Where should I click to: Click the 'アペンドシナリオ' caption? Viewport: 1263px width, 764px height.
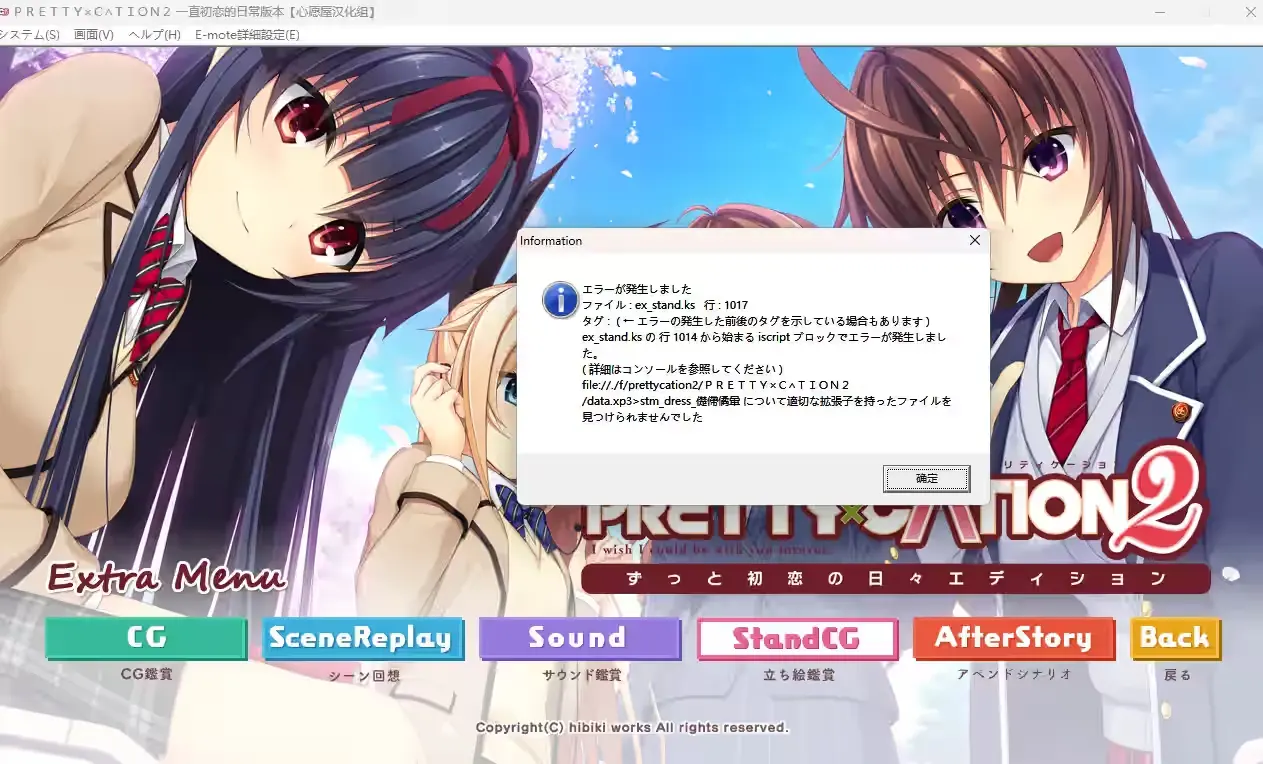[x=1015, y=674]
